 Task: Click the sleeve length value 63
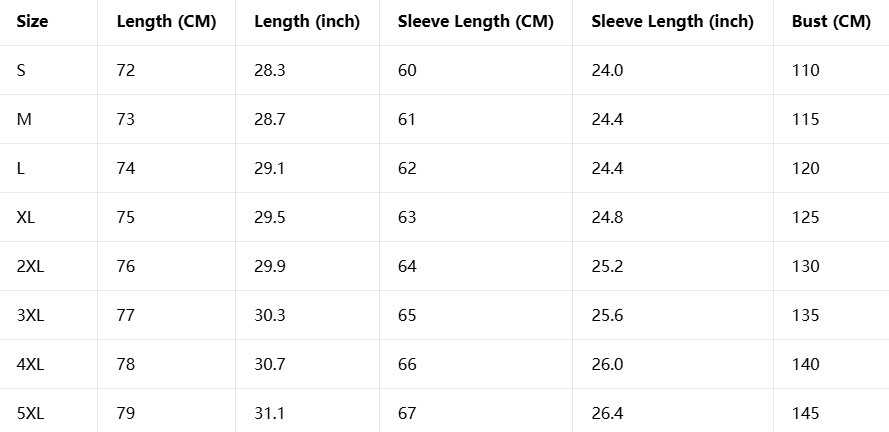tap(407, 217)
